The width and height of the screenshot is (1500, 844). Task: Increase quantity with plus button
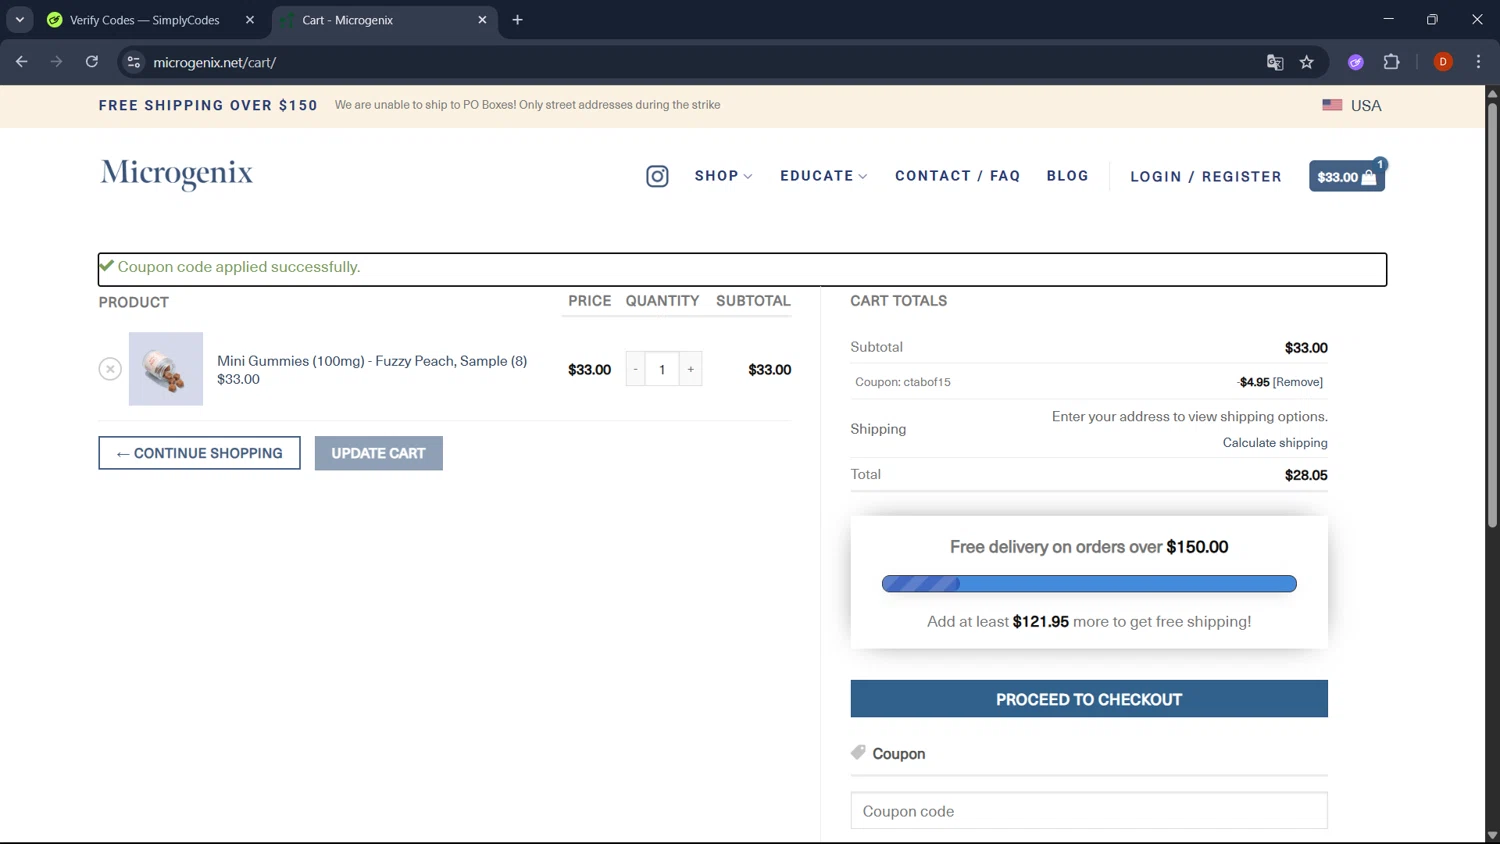[x=690, y=369]
